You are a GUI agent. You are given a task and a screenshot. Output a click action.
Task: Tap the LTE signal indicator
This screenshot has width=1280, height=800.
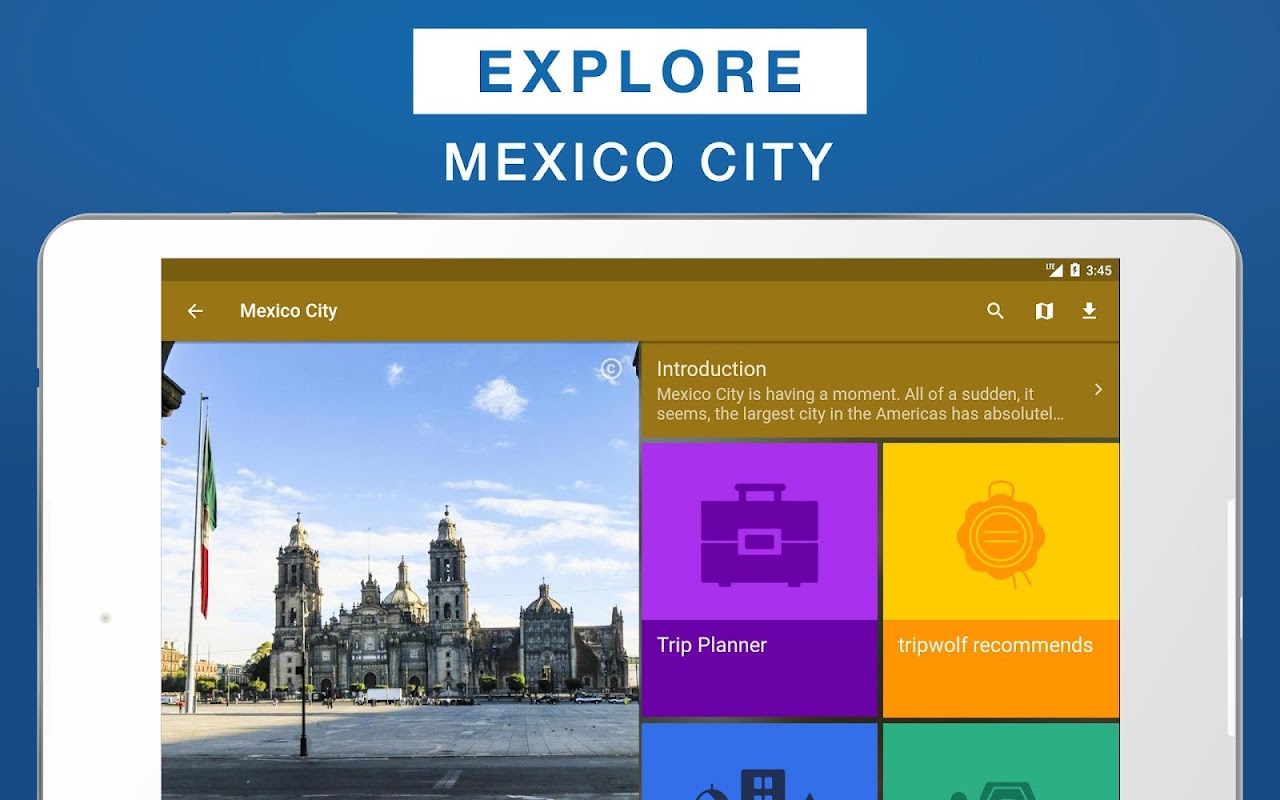pyautogui.click(x=1055, y=270)
